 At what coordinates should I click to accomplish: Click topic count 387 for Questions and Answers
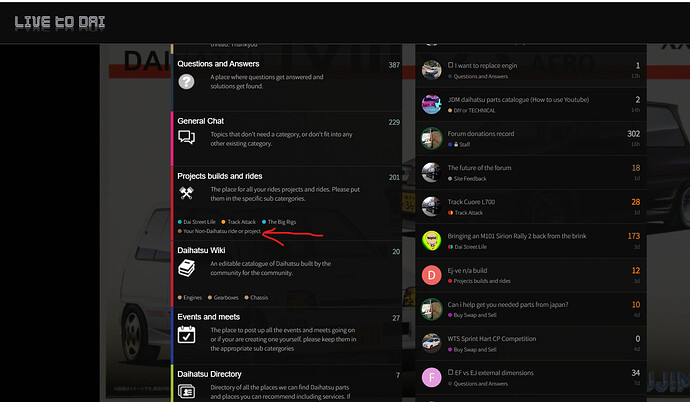tap(394, 65)
